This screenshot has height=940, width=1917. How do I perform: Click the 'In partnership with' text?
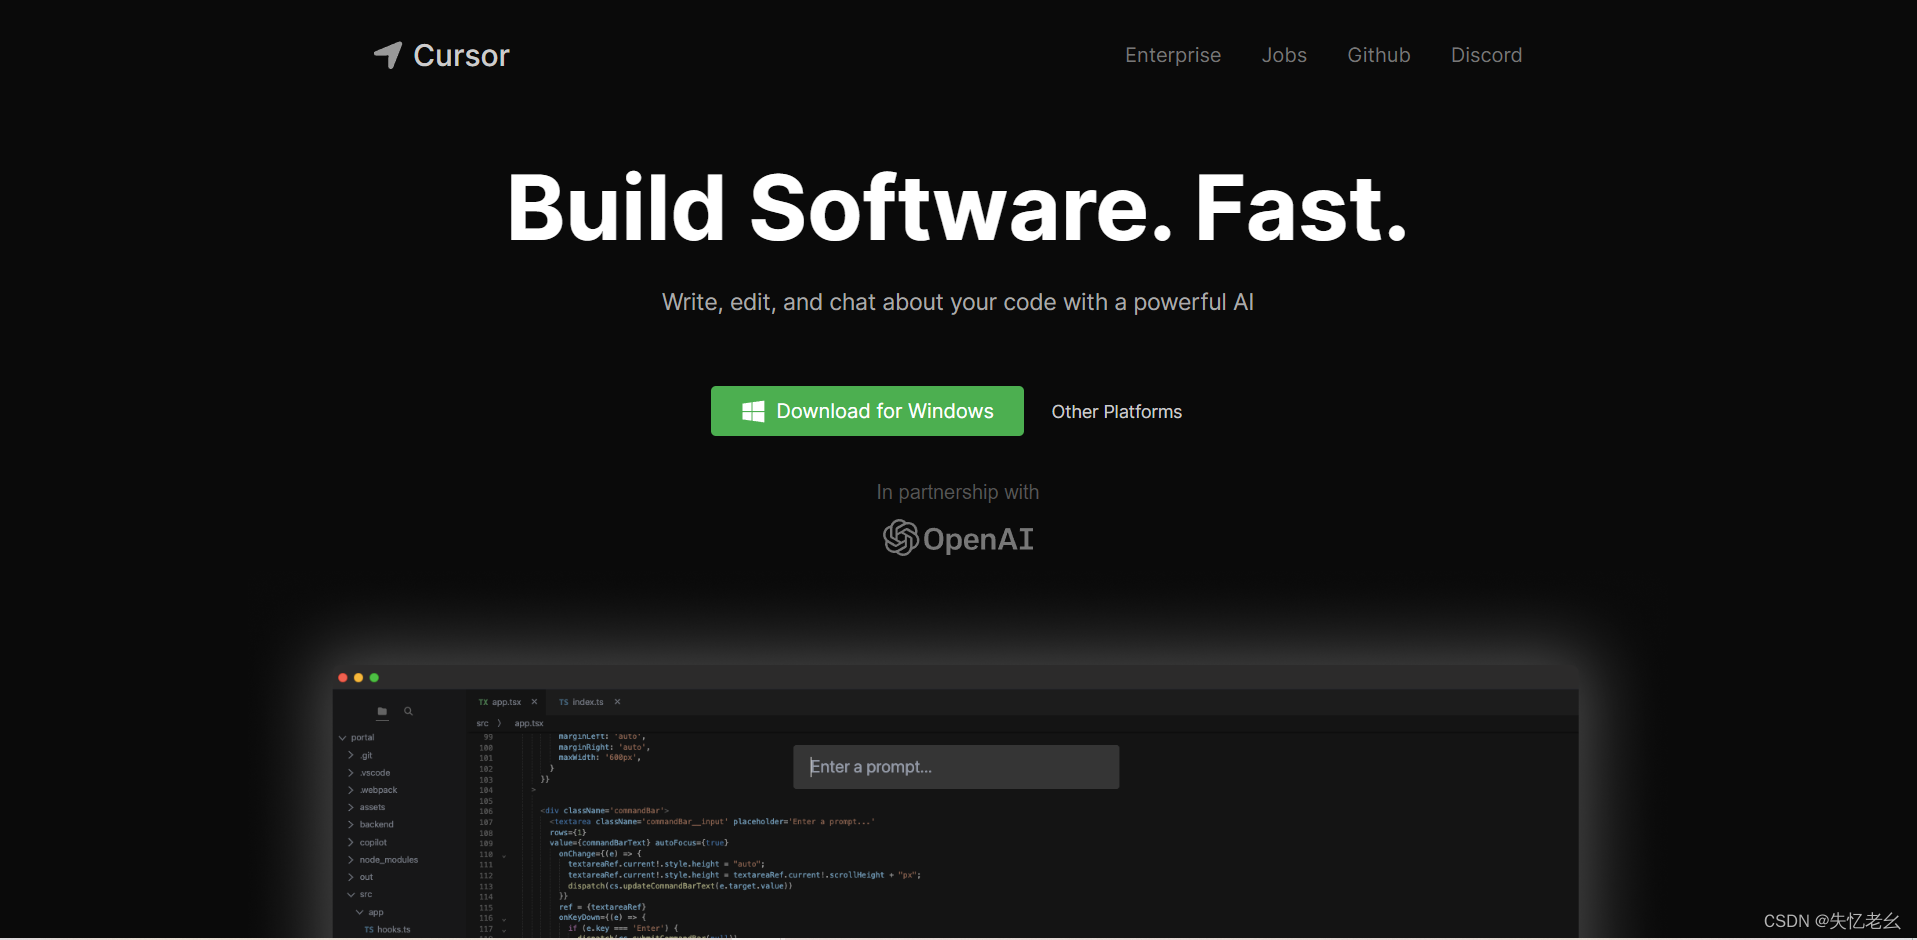point(957,492)
